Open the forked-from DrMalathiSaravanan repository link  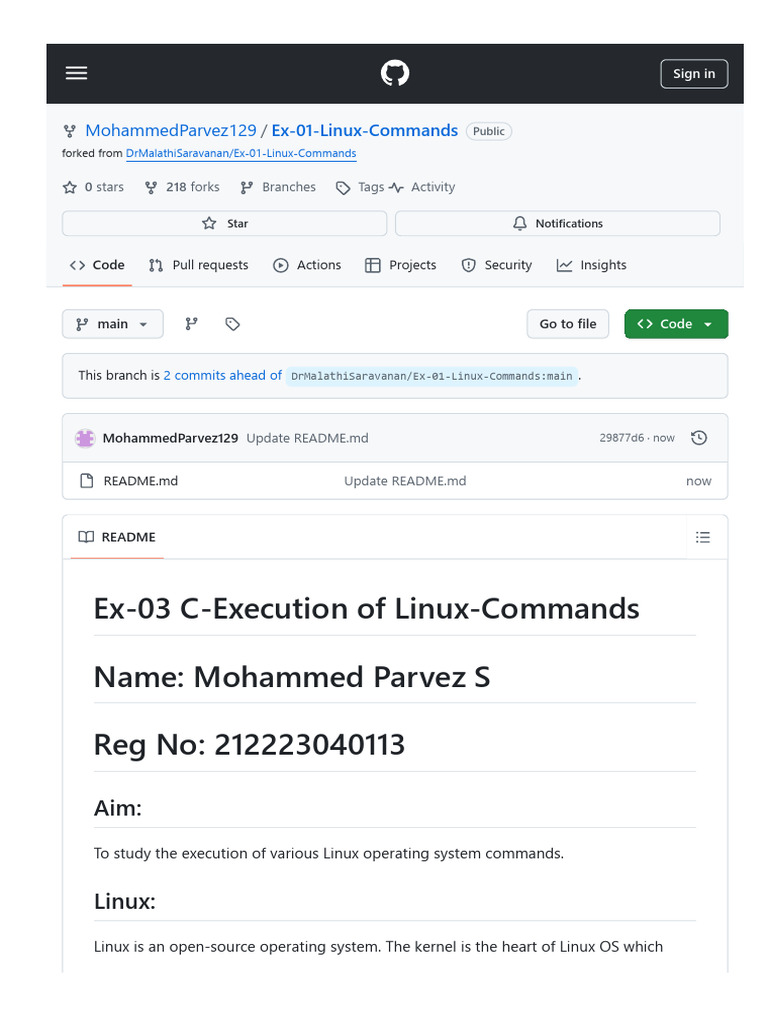tap(241, 153)
